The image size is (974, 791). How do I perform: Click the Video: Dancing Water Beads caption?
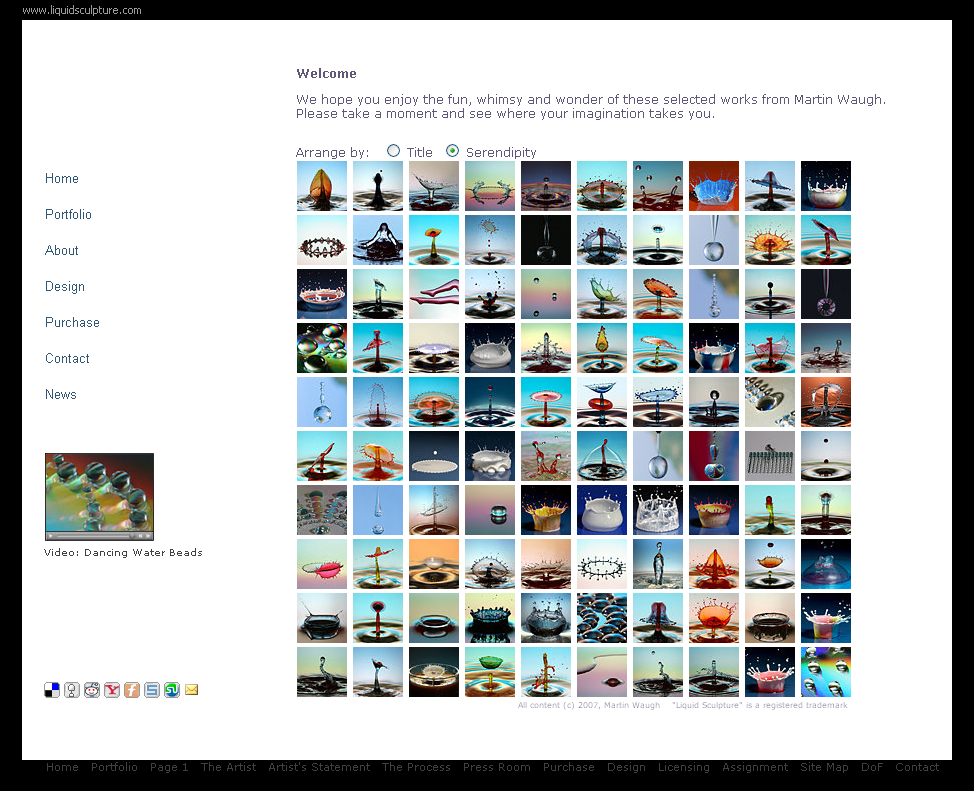pyautogui.click(x=123, y=552)
